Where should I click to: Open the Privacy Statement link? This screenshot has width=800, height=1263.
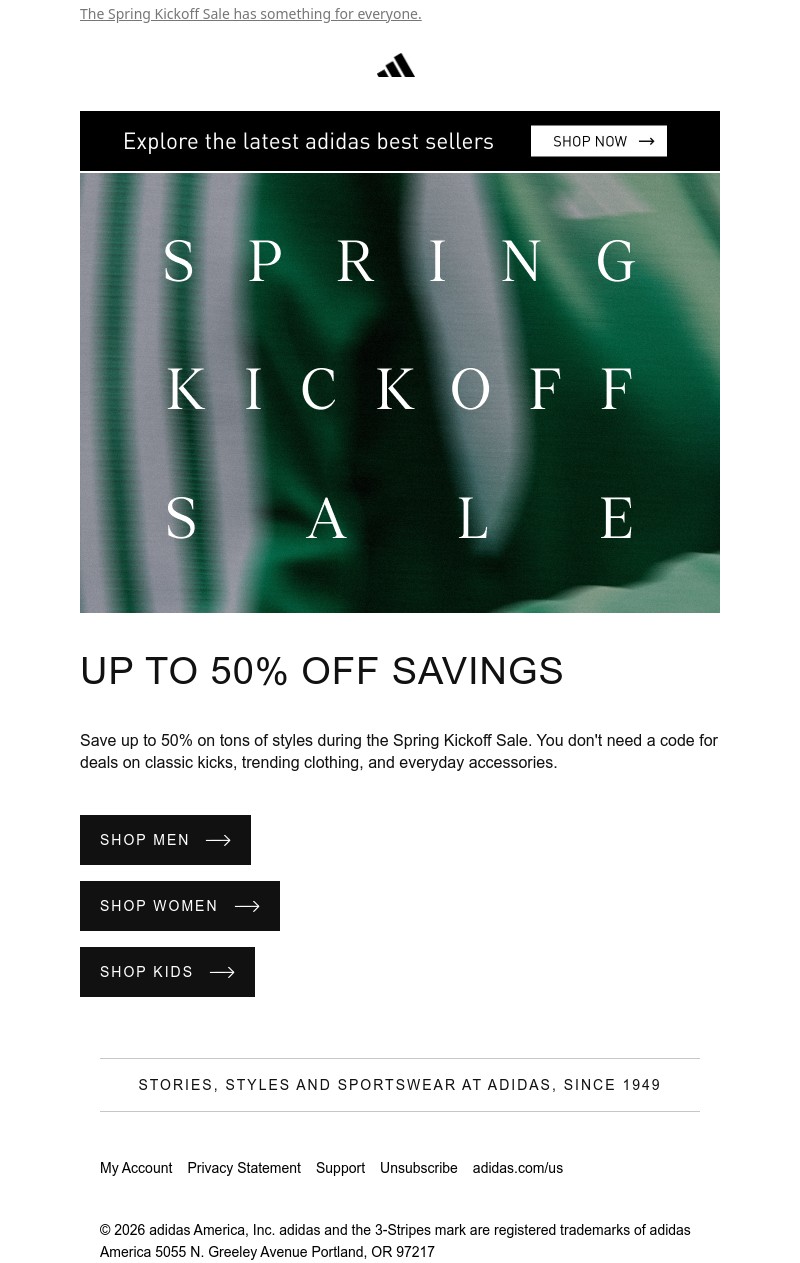(x=244, y=1168)
